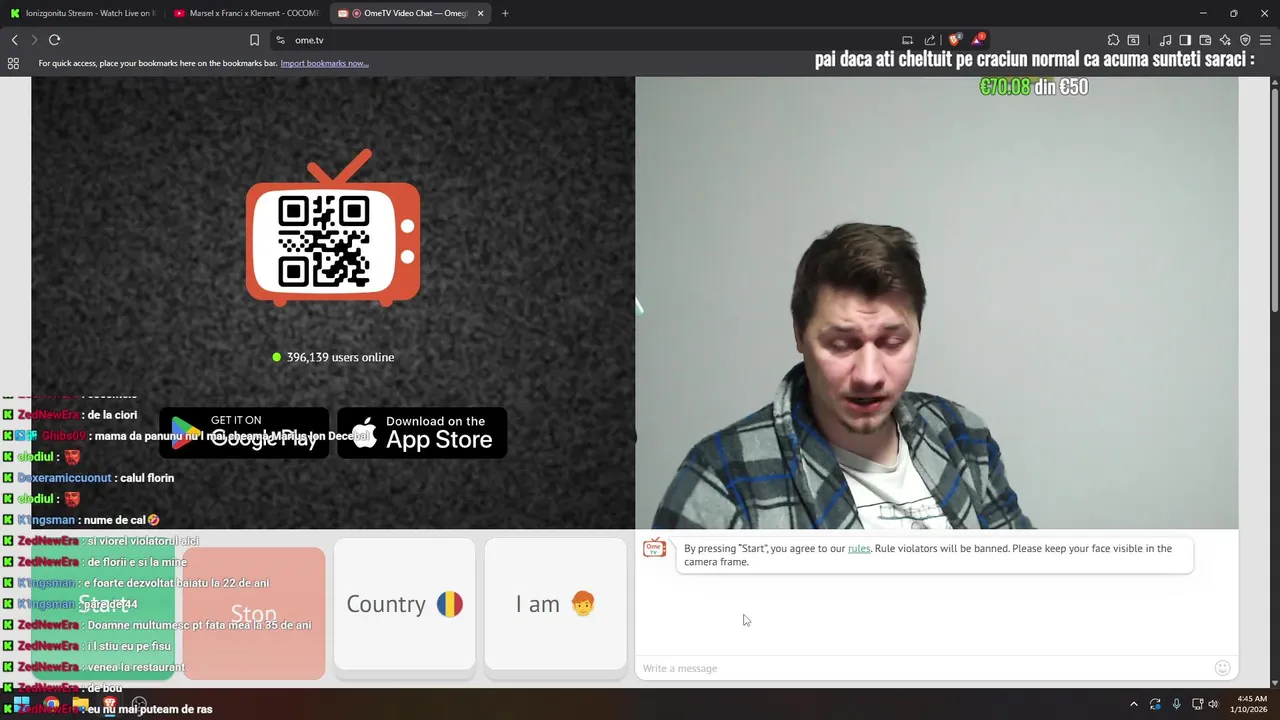Click the OmeTV QR code television logo

pyautogui.click(x=333, y=228)
